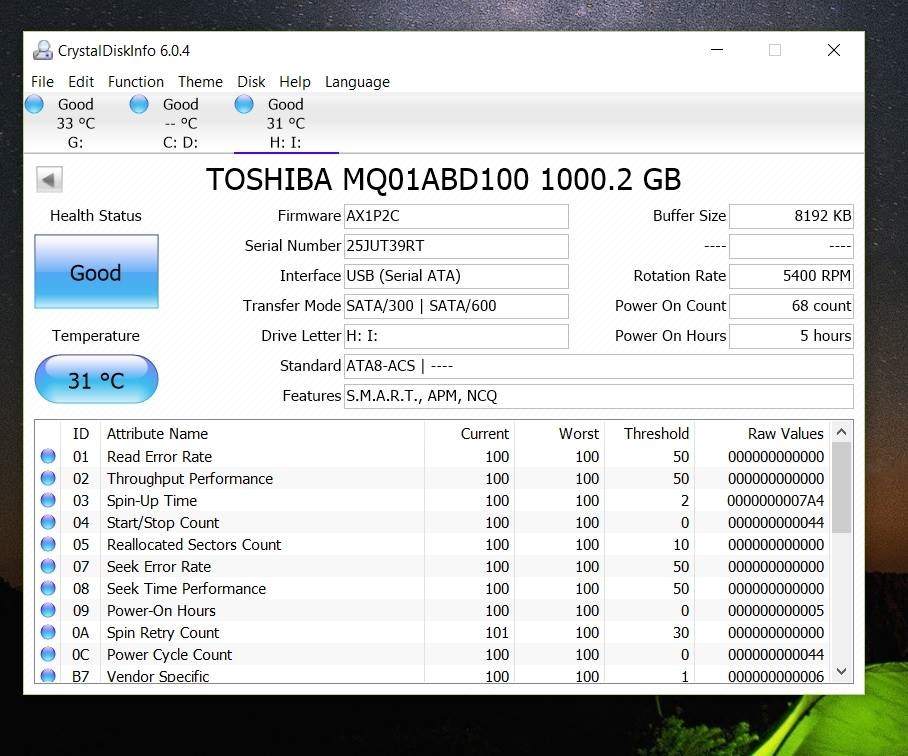Viewport: 908px width, 756px height.
Task: Click the Interface field USB (Serial ATA)
Action: [456, 276]
